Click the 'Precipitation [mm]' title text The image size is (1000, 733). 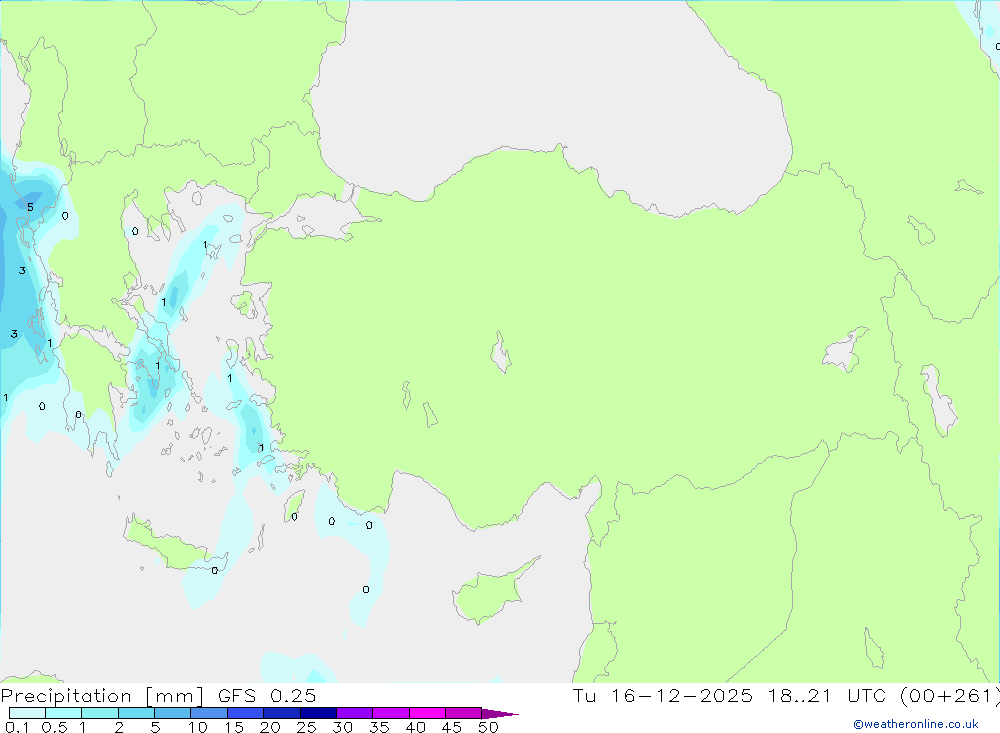102,695
